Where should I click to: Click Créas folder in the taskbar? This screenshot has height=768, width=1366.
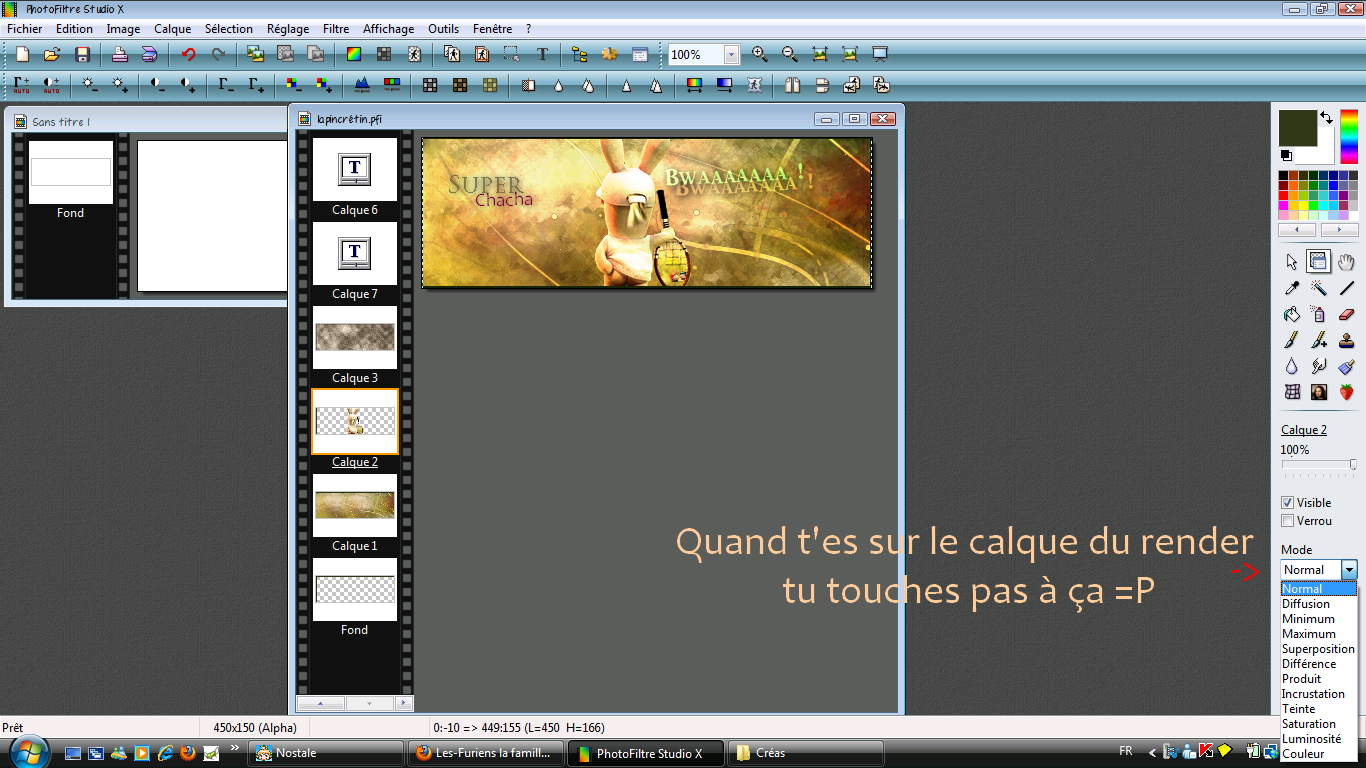[x=806, y=753]
